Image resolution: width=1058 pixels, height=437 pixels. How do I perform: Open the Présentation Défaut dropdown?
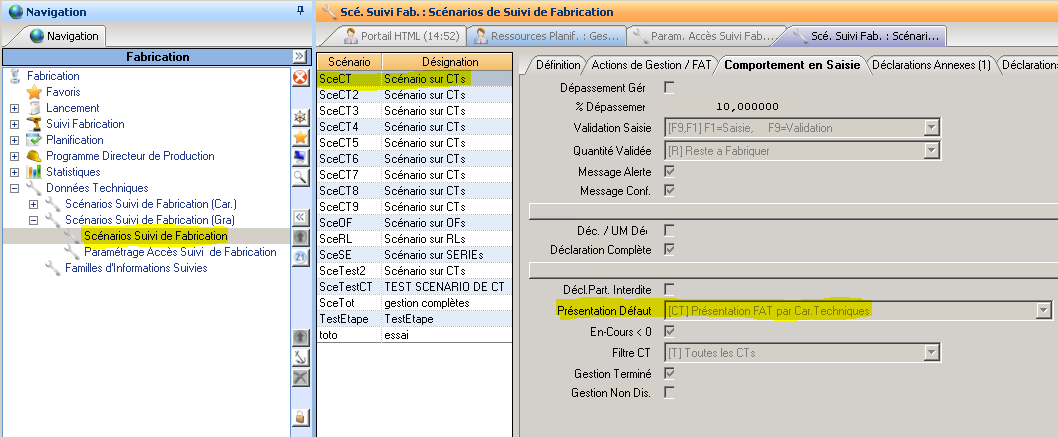(x=1044, y=311)
